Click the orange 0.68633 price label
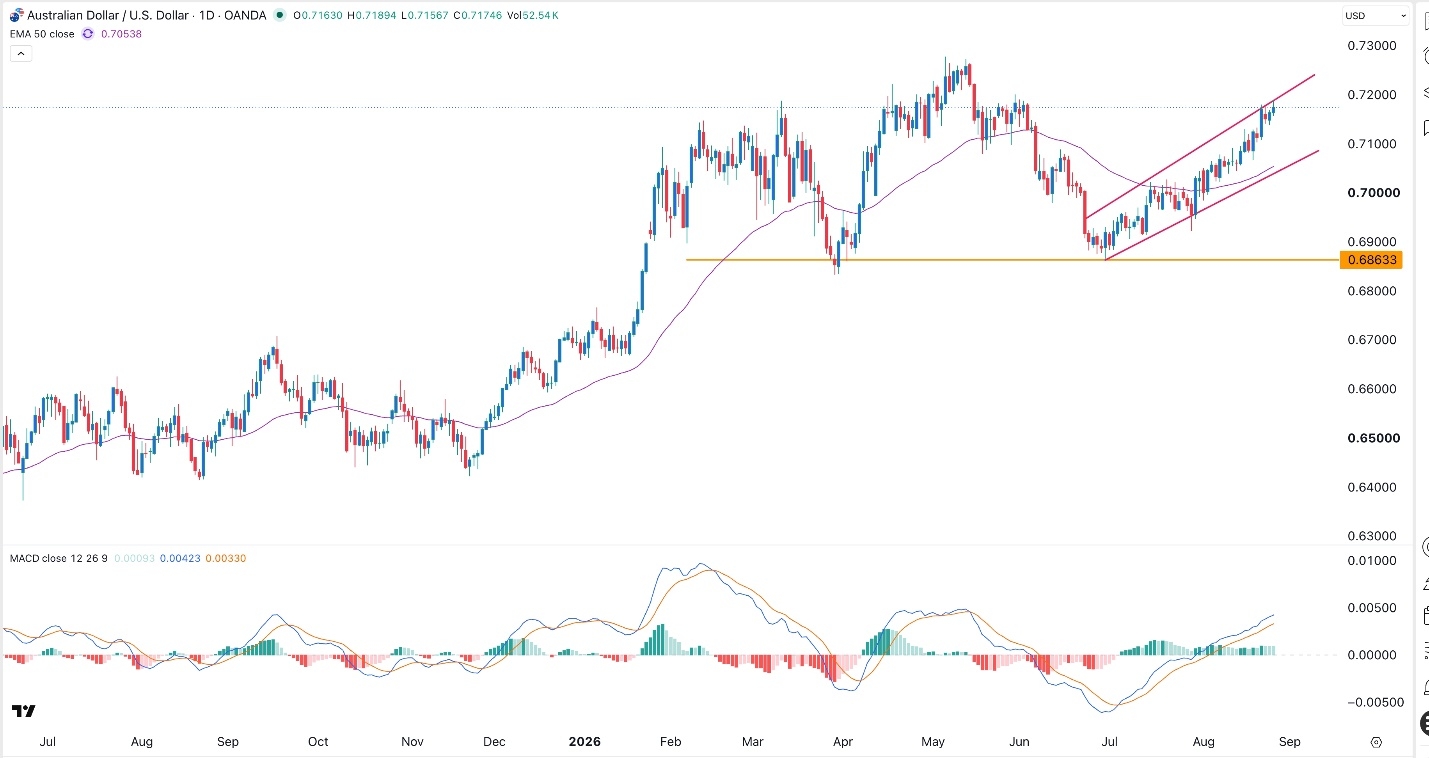The height and width of the screenshot is (758, 1429). tap(1372, 260)
